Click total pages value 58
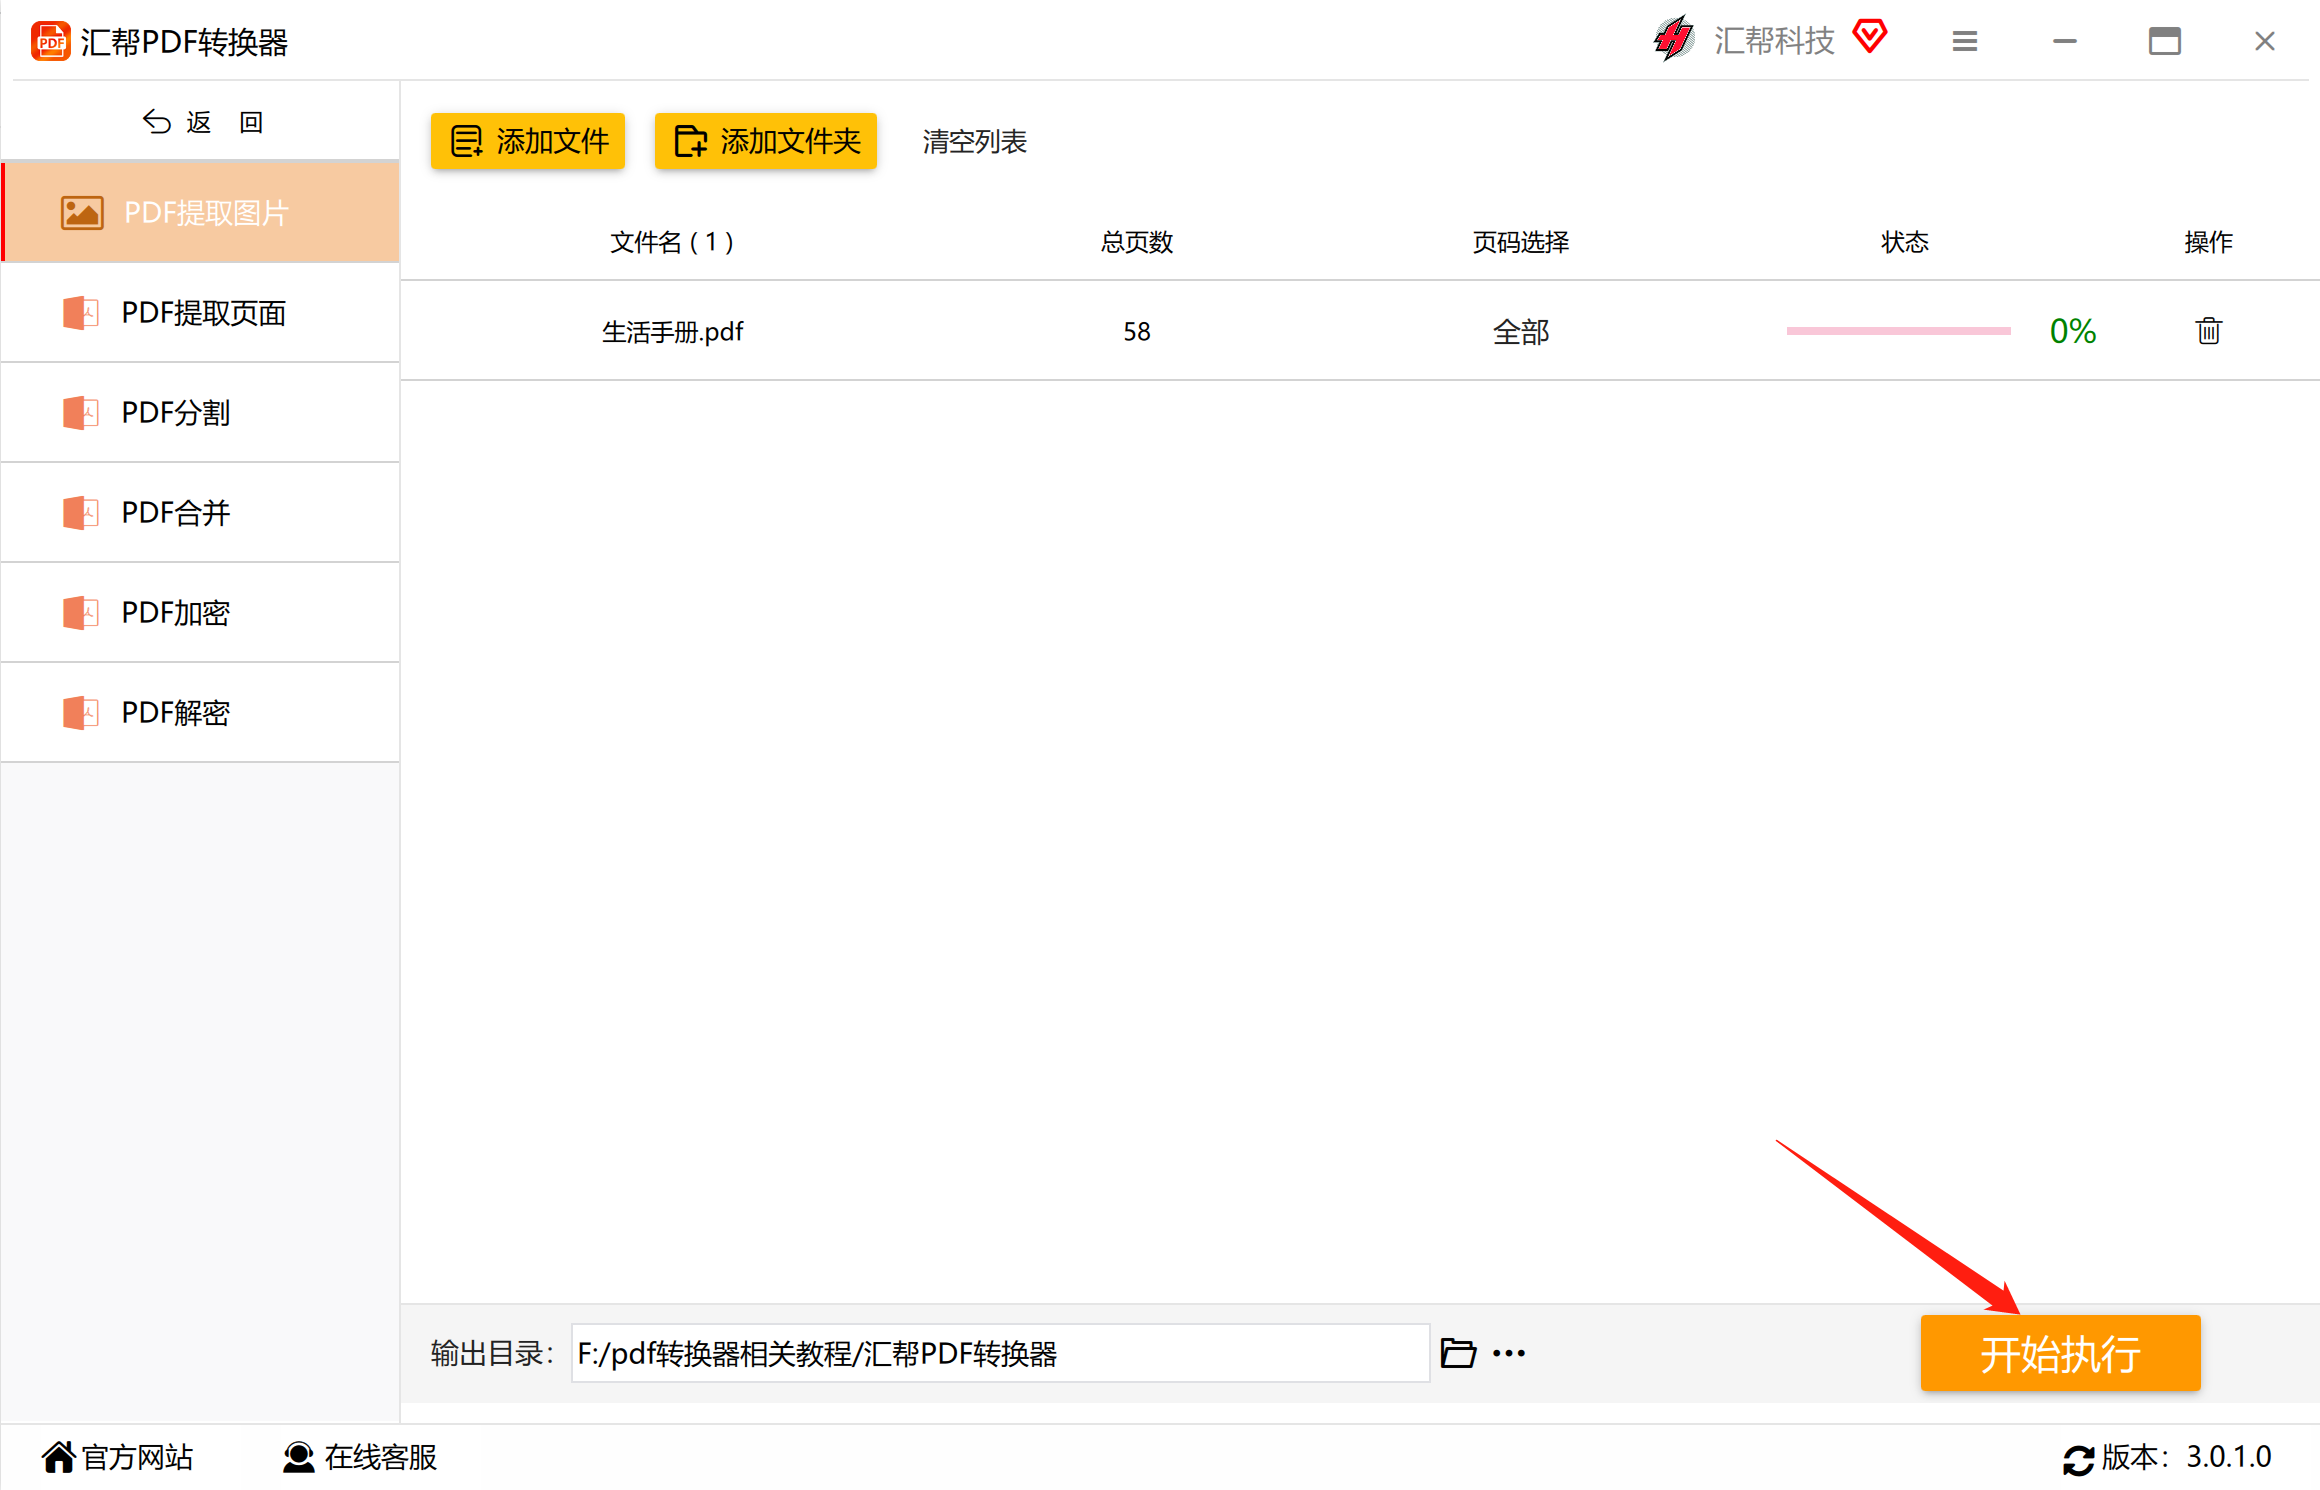The height and width of the screenshot is (1490, 2320). (1137, 332)
